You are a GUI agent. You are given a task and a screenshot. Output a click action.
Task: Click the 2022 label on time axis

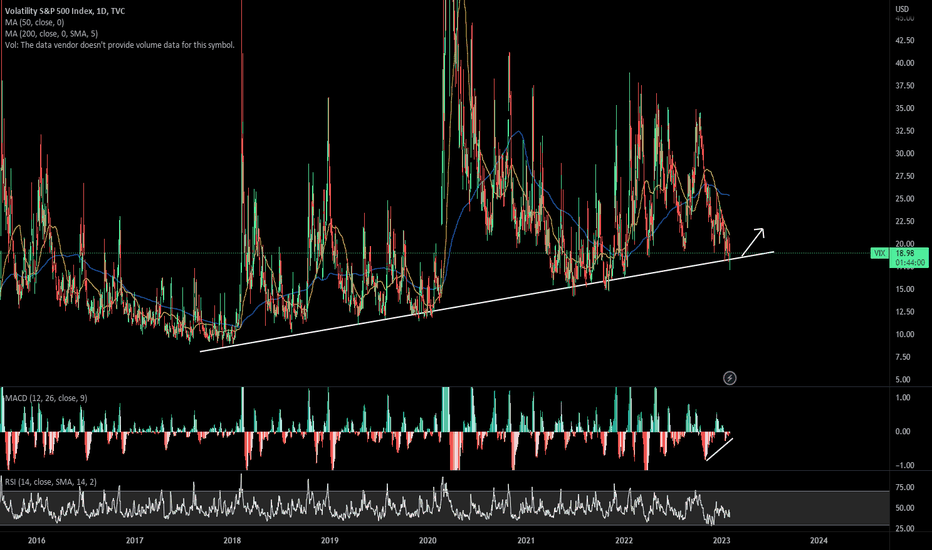tap(624, 540)
